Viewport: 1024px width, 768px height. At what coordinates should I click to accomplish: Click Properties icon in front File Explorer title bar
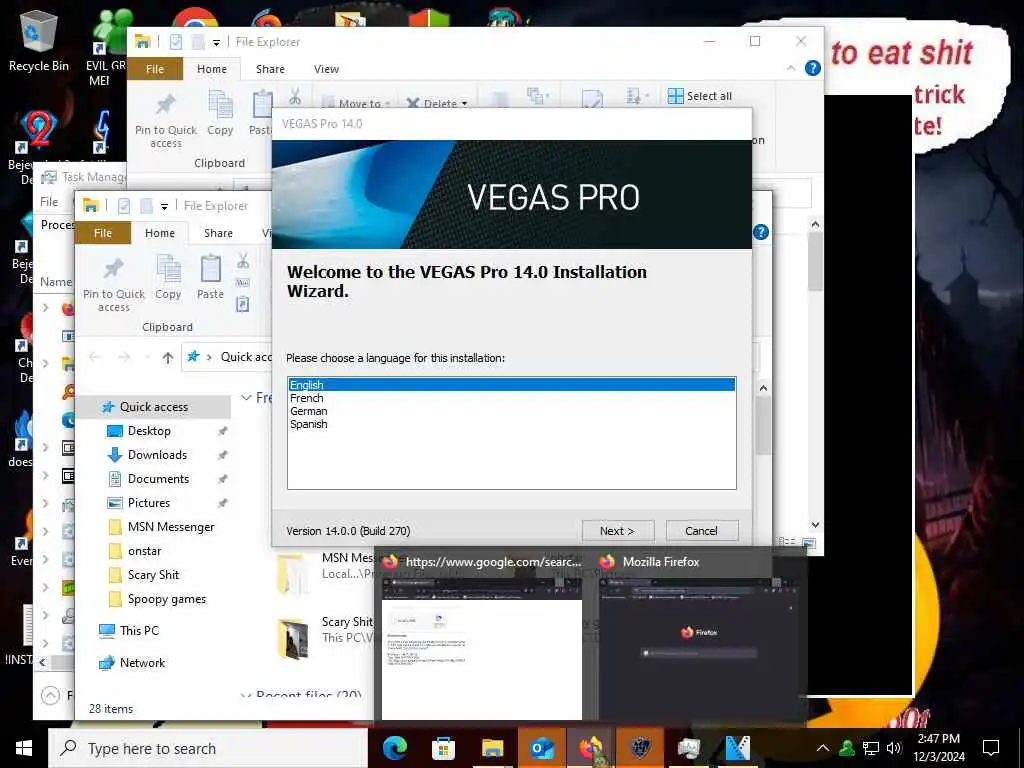[123, 206]
